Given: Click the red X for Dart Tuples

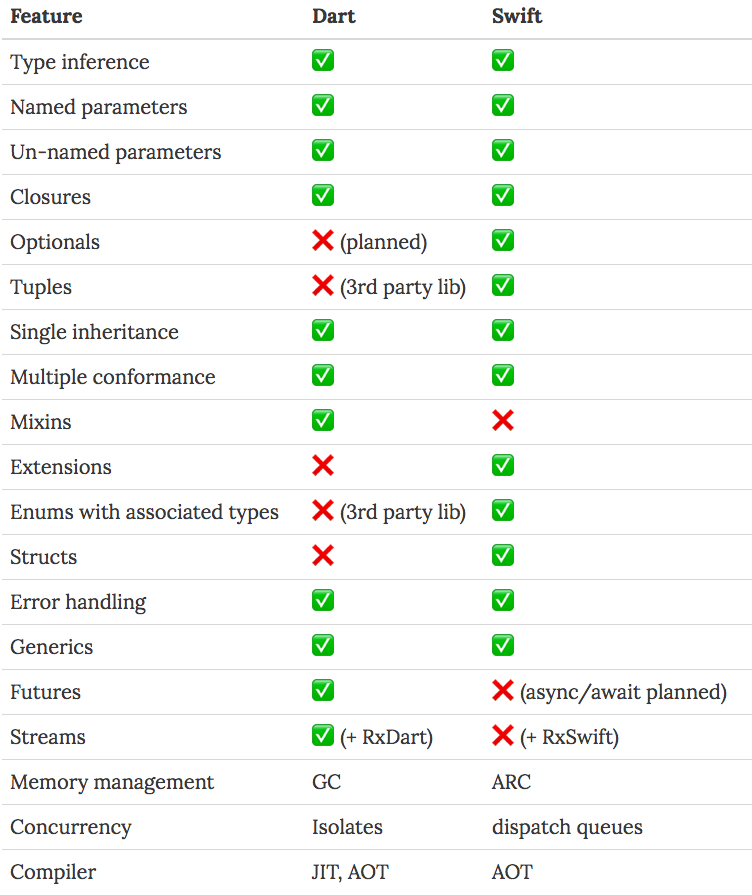Looking at the screenshot, I should (323, 286).
